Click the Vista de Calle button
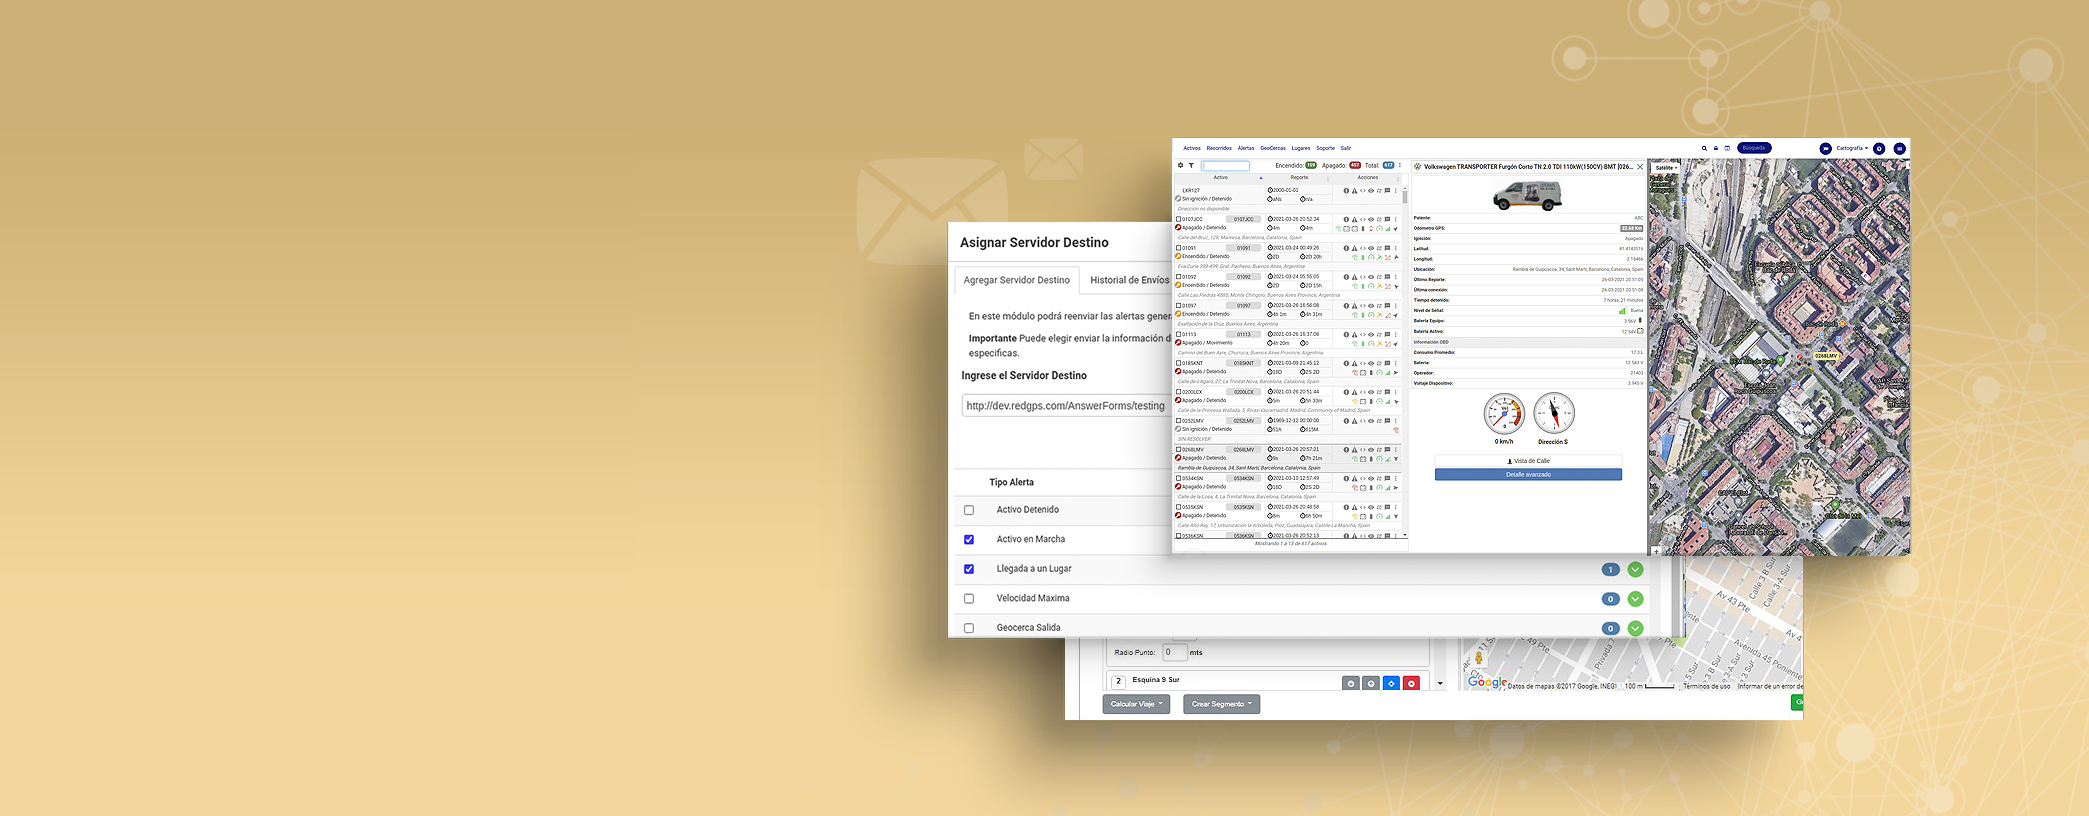 pos(1528,461)
